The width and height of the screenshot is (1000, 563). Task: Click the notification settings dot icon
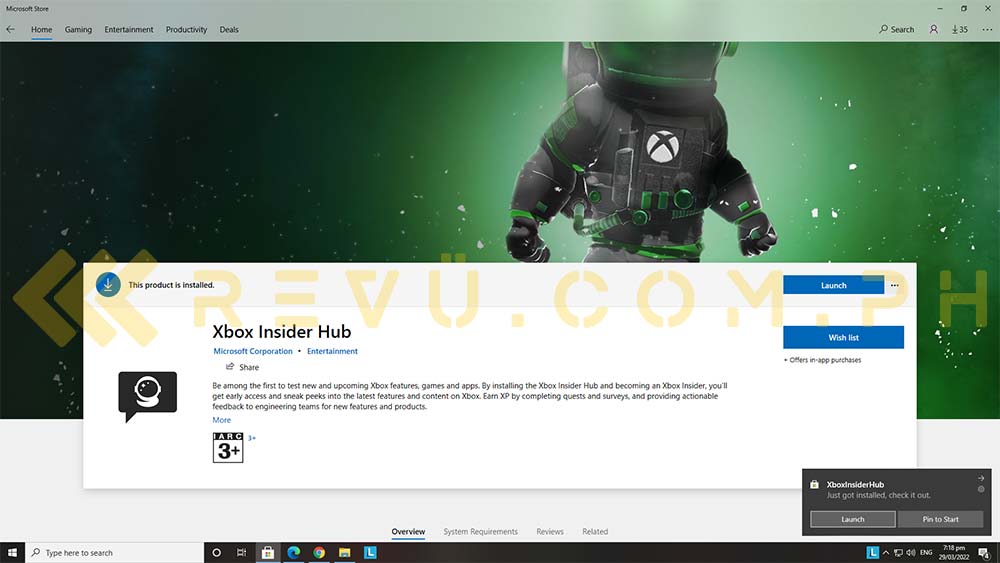pyautogui.click(x=981, y=490)
